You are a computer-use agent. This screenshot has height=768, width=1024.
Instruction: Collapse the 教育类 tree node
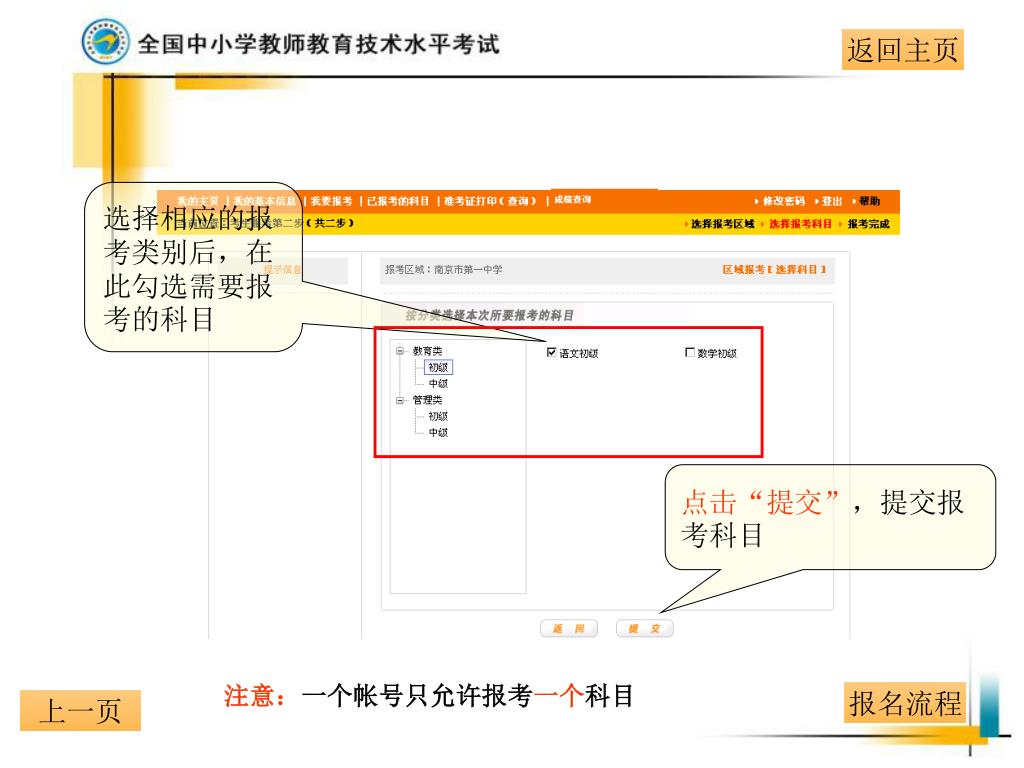click(400, 351)
